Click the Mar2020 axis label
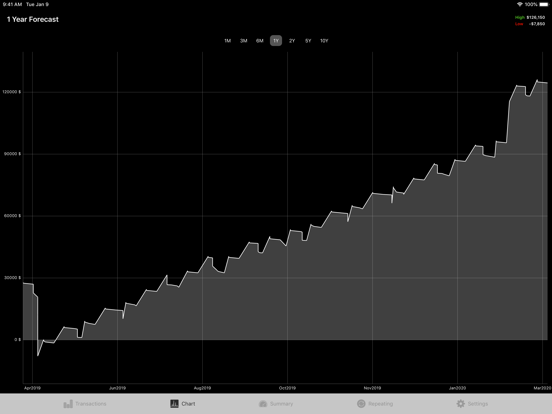The width and height of the screenshot is (552, 414). click(x=542, y=388)
